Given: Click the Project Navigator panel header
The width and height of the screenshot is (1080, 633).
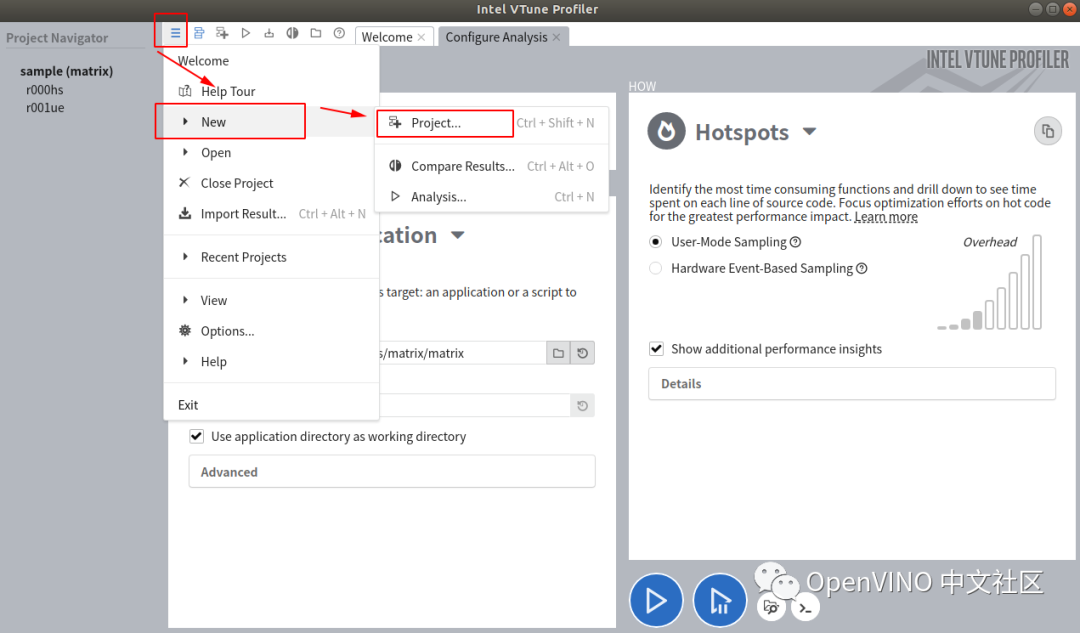Looking at the screenshot, I should point(57,38).
